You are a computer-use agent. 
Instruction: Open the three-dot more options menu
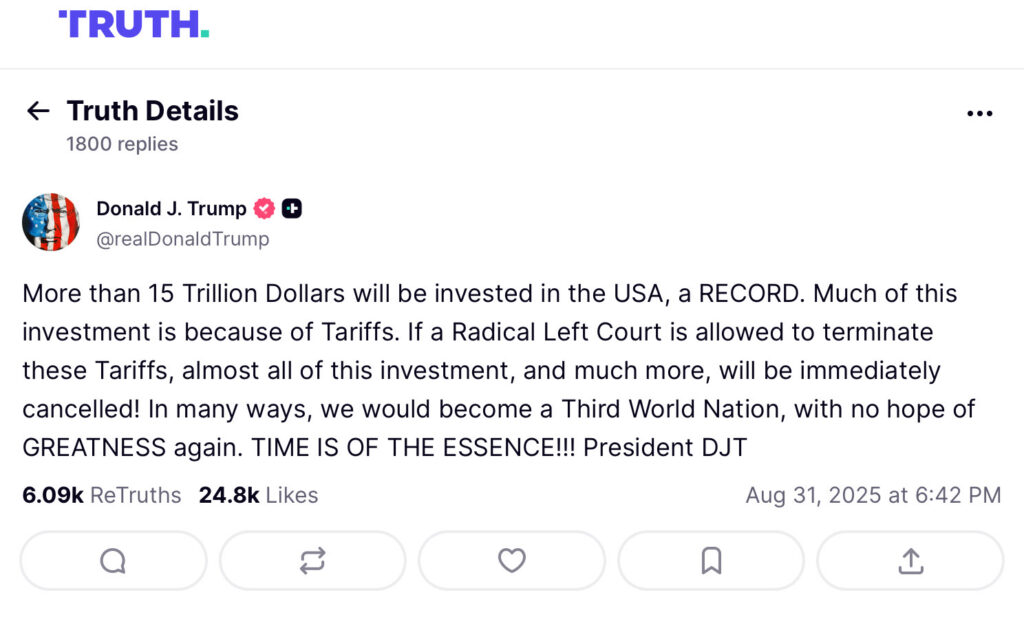(x=980, y=114)
